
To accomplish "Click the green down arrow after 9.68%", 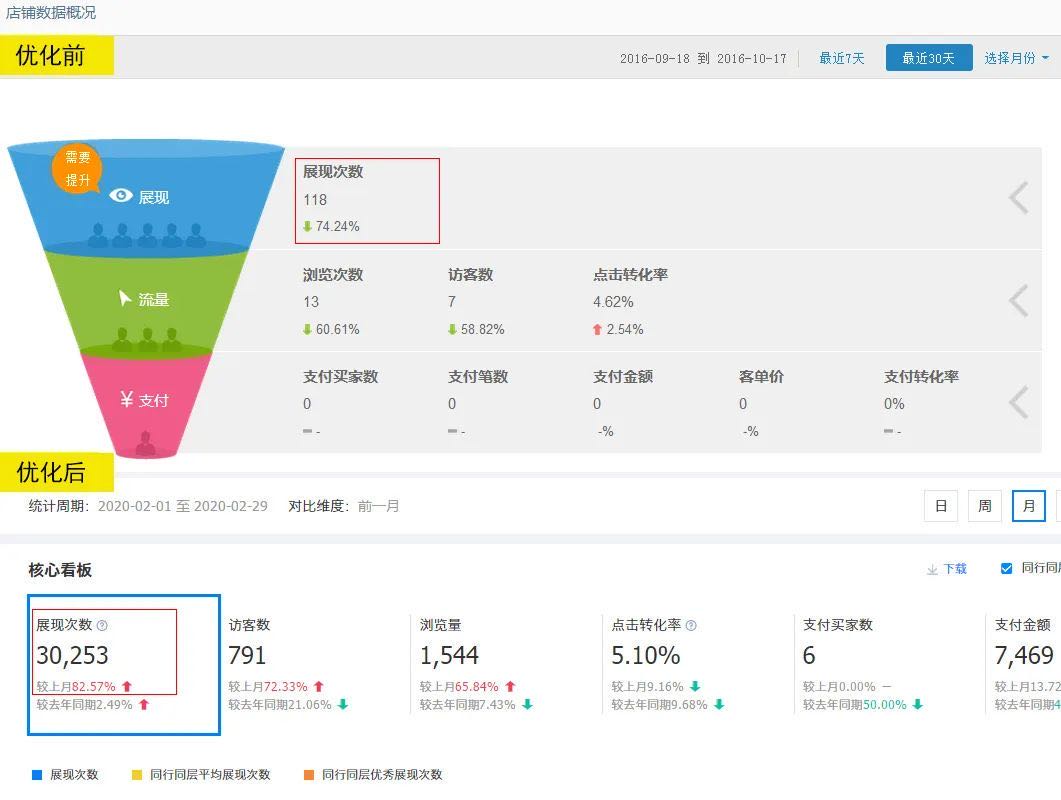I will pyautogui.click(x=719, y=705).
